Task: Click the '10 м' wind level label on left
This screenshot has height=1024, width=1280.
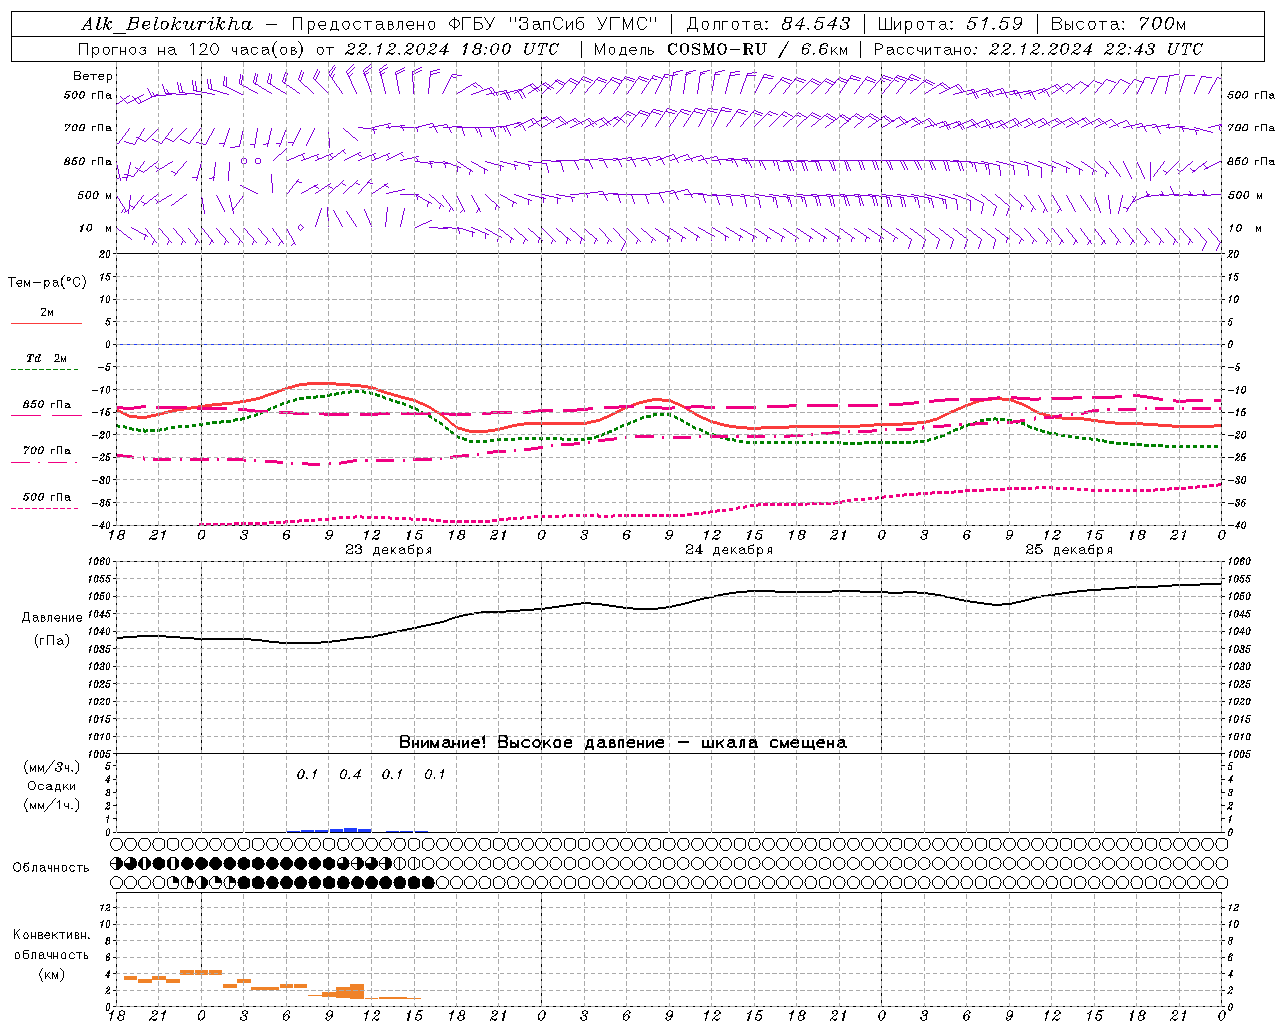Action: pyautogui.click(x=96, y=229)
